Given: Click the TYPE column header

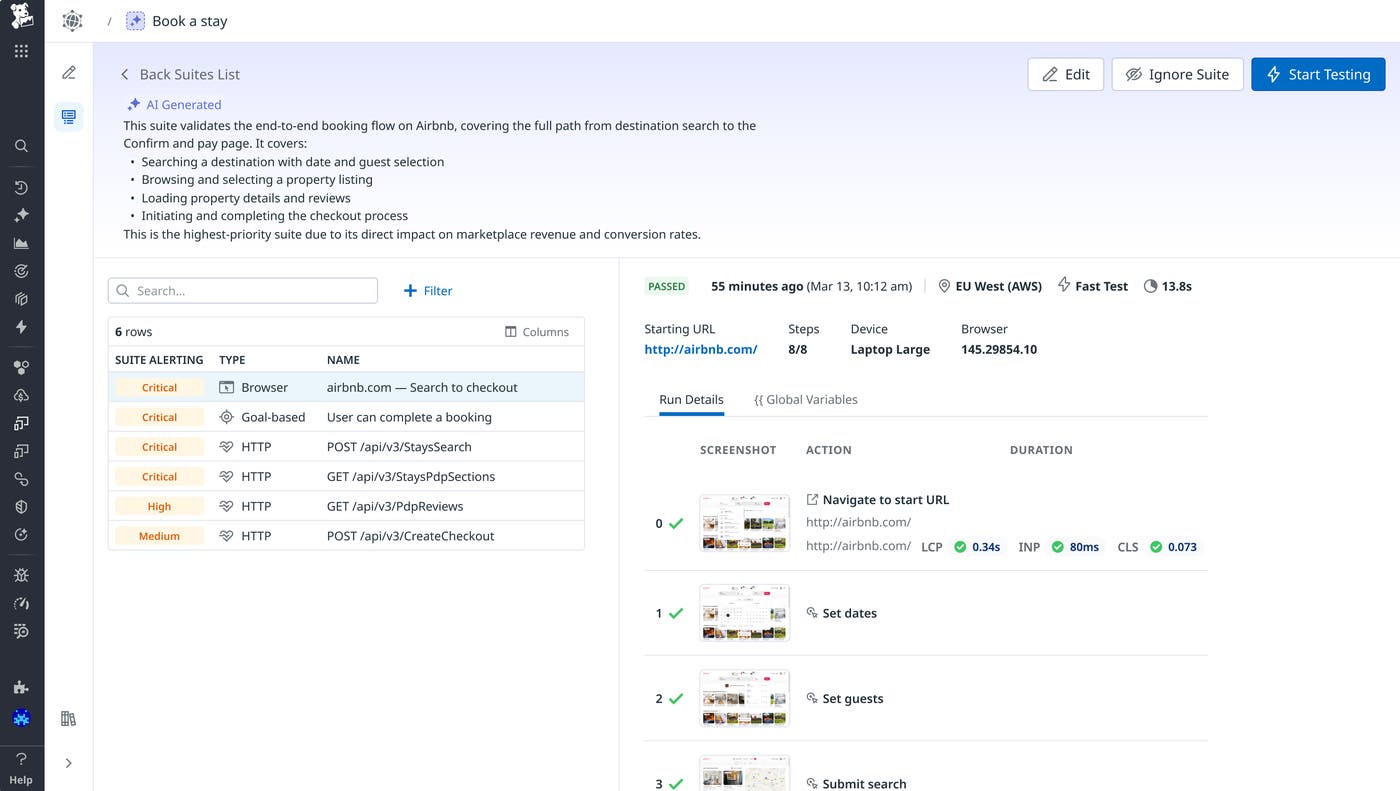Looking at the screenshot, I should tap(232, 360).
